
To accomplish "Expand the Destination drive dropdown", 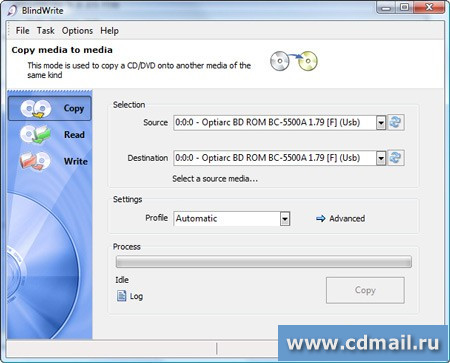I will (381, 158).
